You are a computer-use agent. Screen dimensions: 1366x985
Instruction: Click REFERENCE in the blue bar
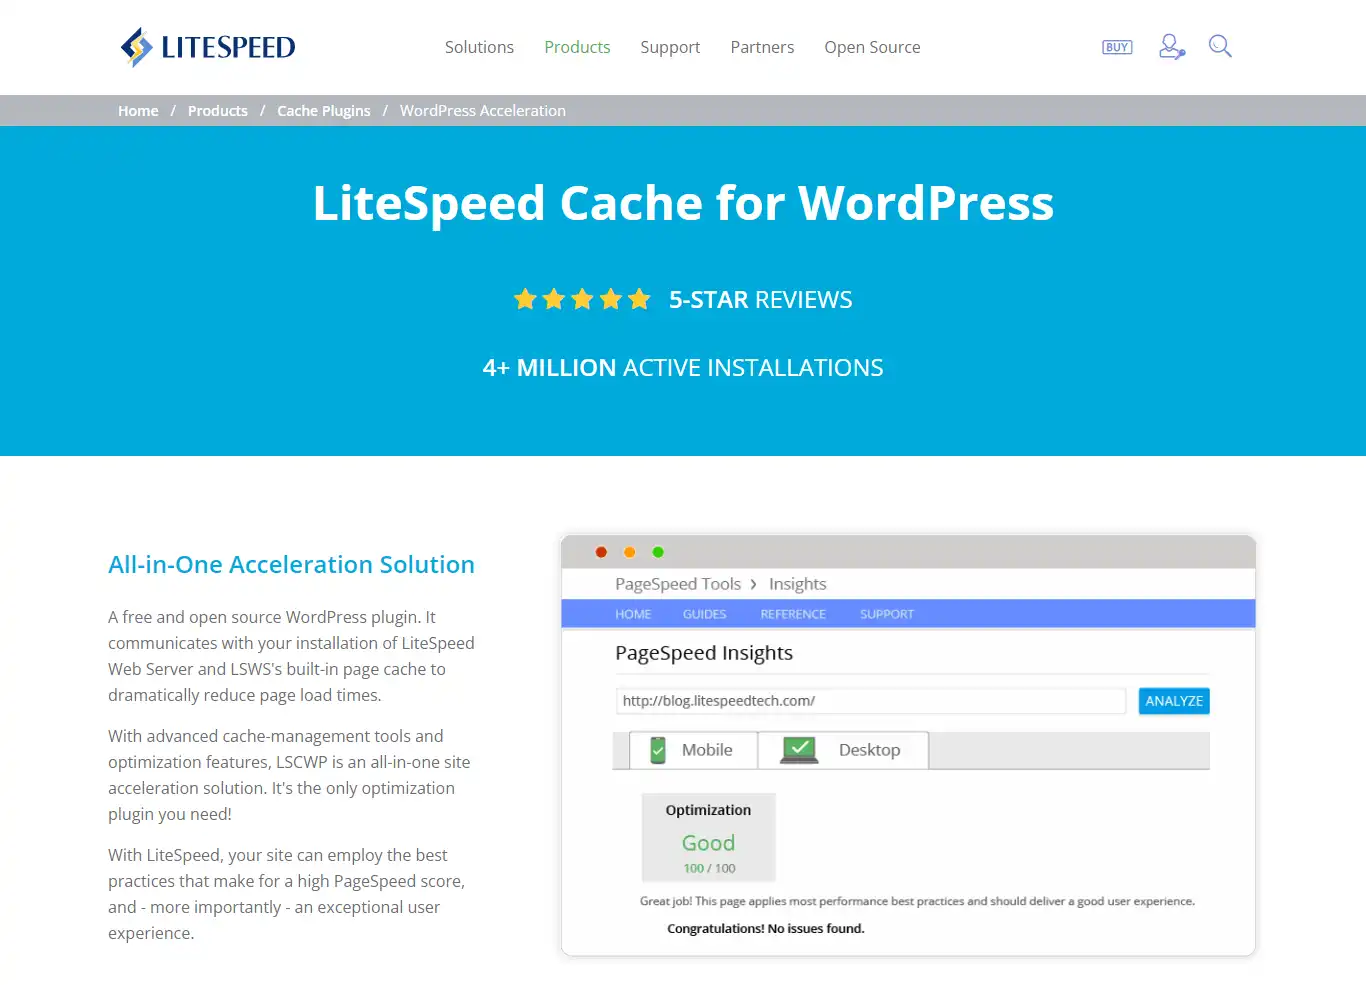pos(793,614)
